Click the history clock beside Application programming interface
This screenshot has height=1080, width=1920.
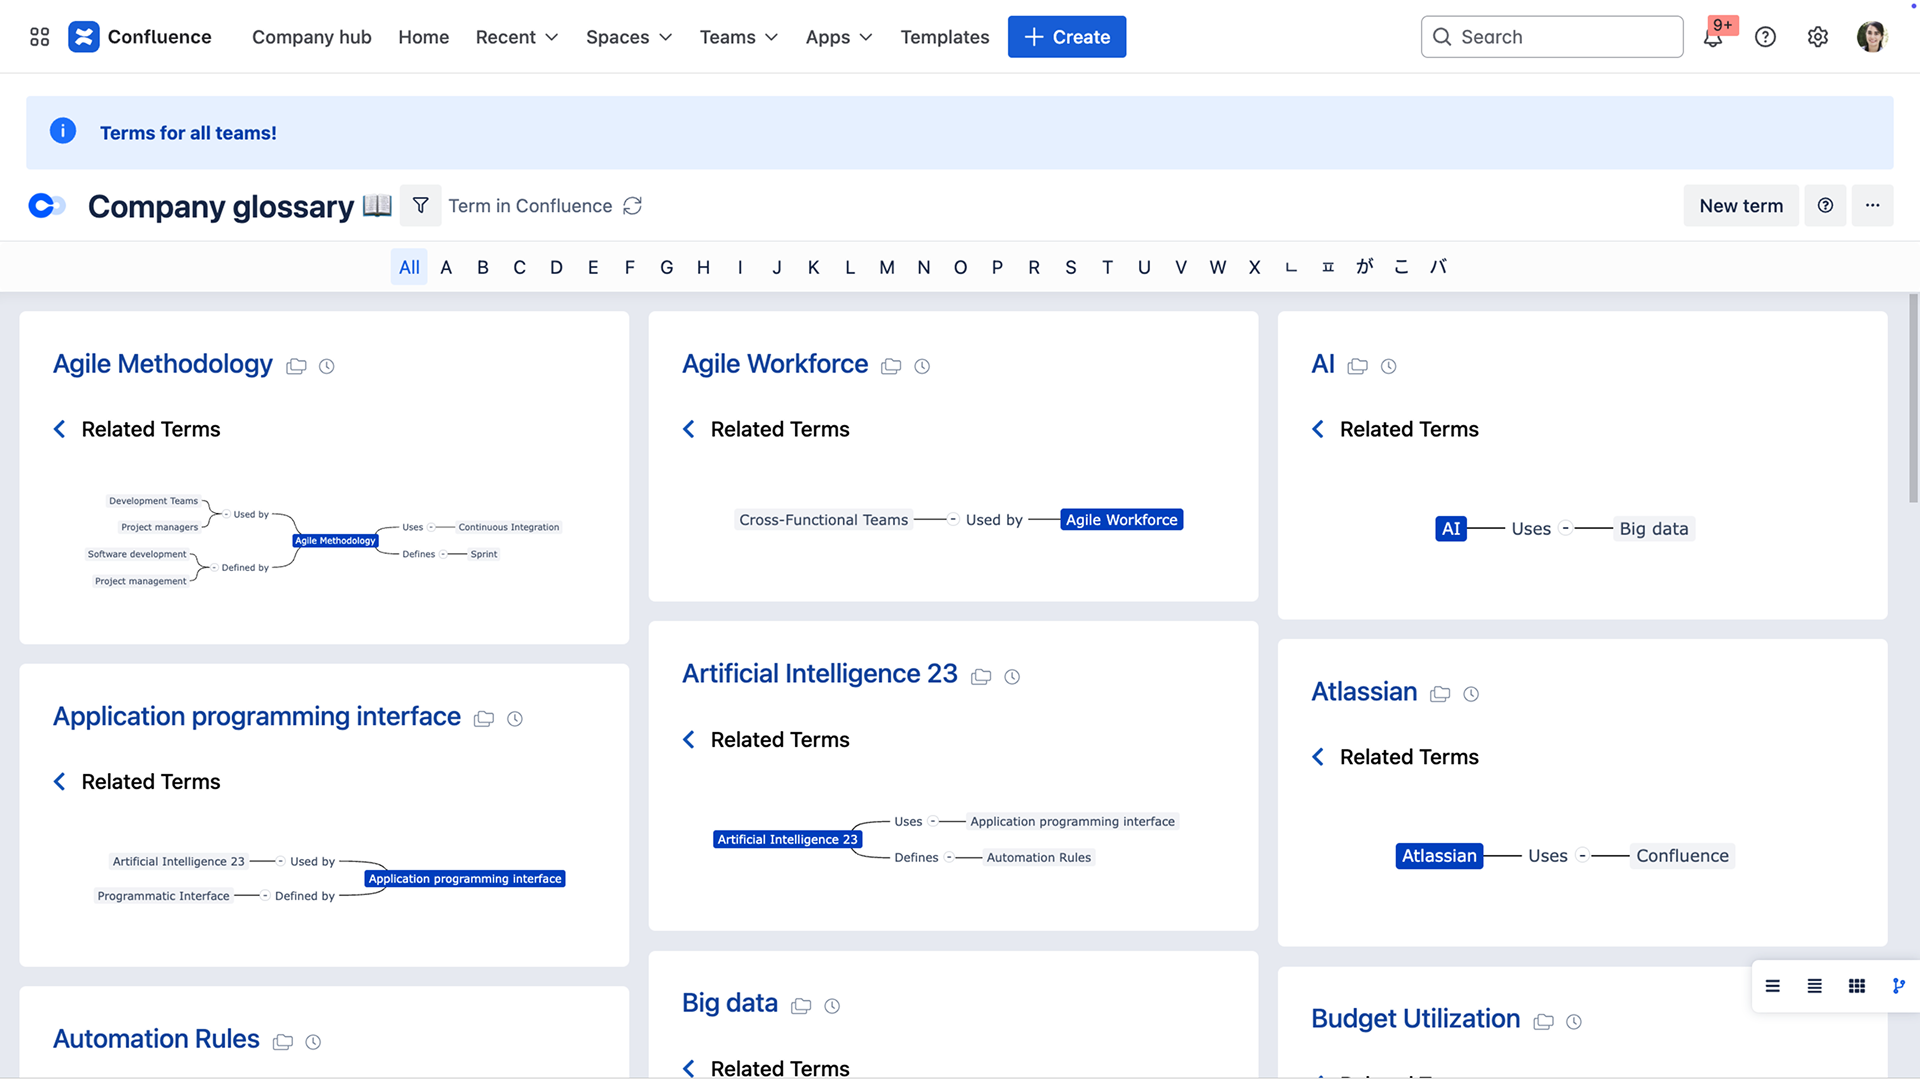(515, 718)
